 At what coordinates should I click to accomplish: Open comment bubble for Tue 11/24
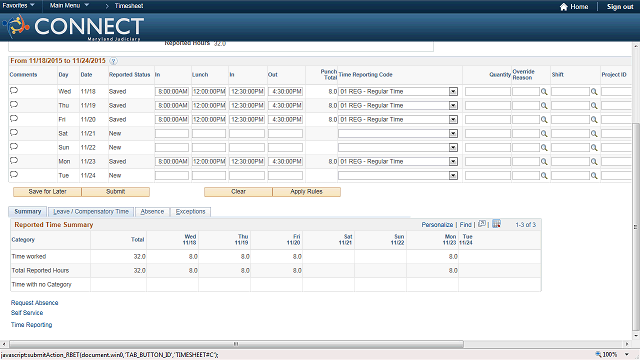tap(14, 175)
